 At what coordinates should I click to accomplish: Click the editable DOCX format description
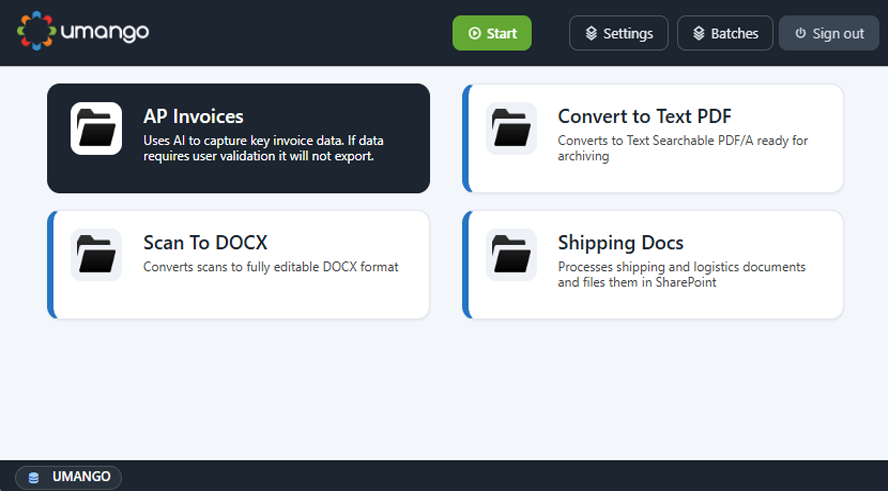click(x=271, y=267)
